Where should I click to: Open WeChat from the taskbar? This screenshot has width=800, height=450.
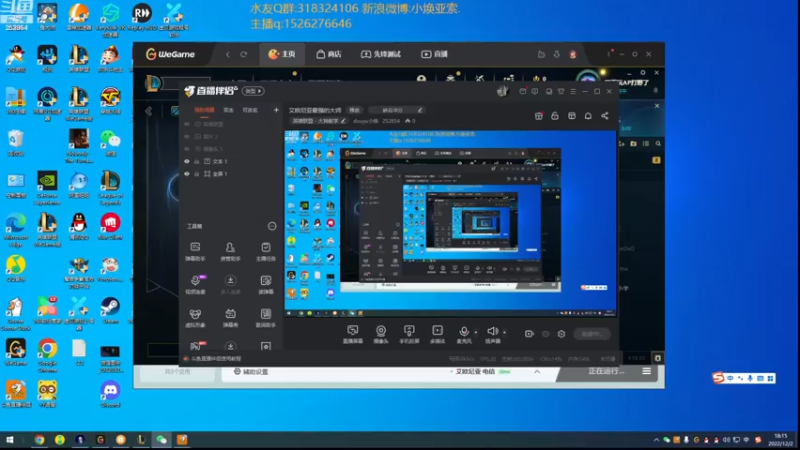pos(161,439)
